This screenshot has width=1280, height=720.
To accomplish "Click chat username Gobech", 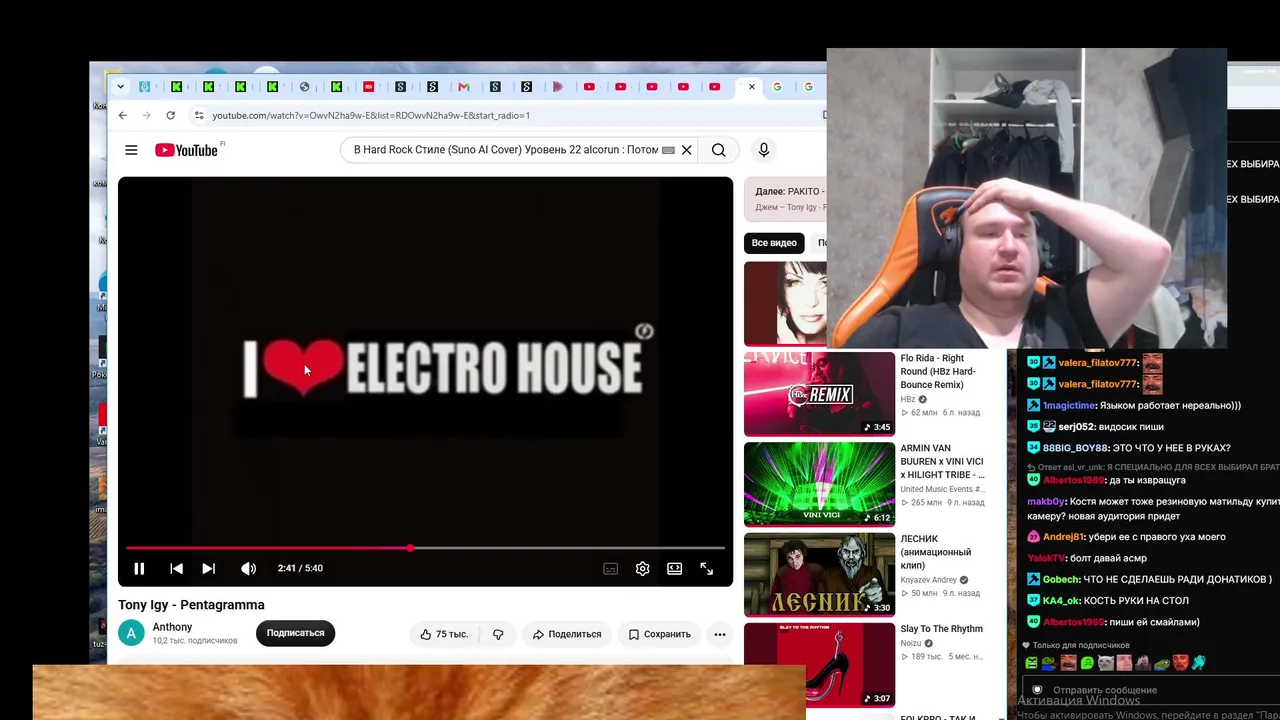I will [x=1061, y=579].
